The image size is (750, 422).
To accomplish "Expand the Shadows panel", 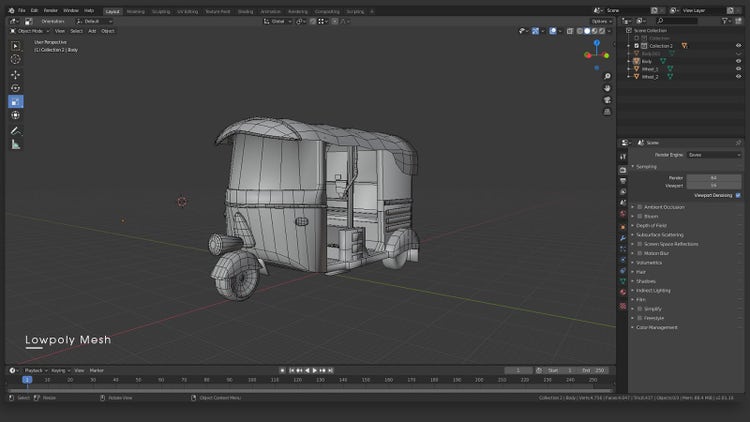I will (646, 281).
